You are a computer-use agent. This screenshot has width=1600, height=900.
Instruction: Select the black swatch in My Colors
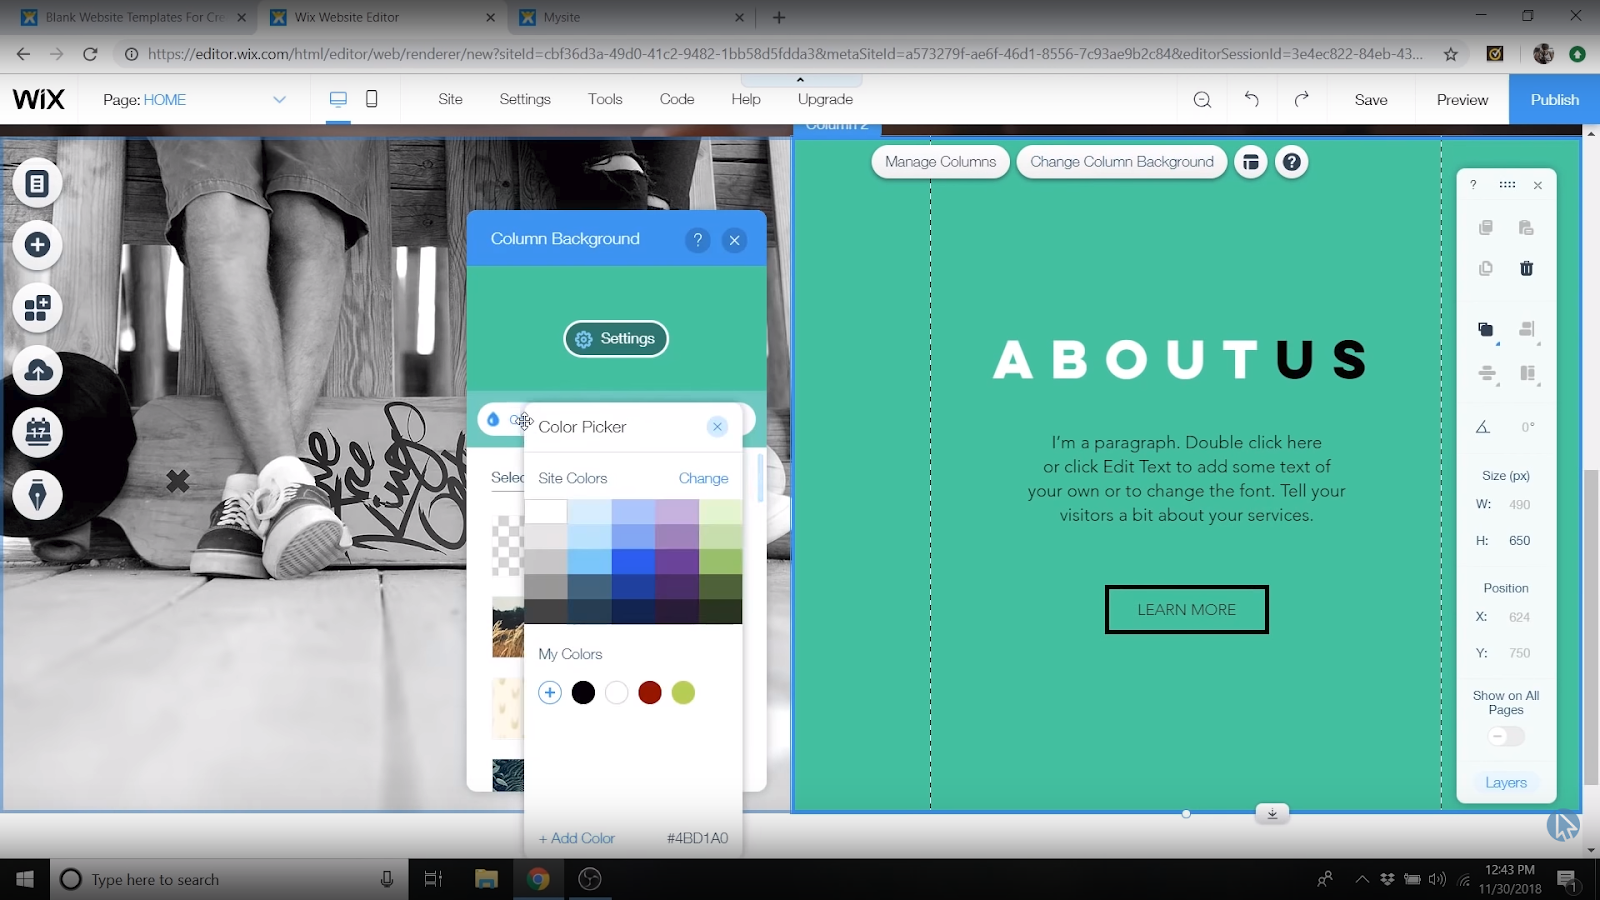coord(583,692)
